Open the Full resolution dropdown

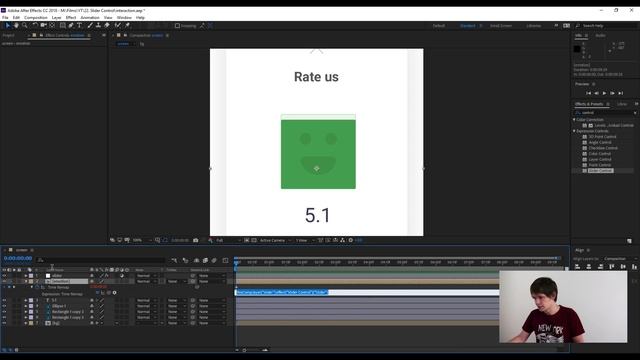pyautogui.click(x=229, y=240)
